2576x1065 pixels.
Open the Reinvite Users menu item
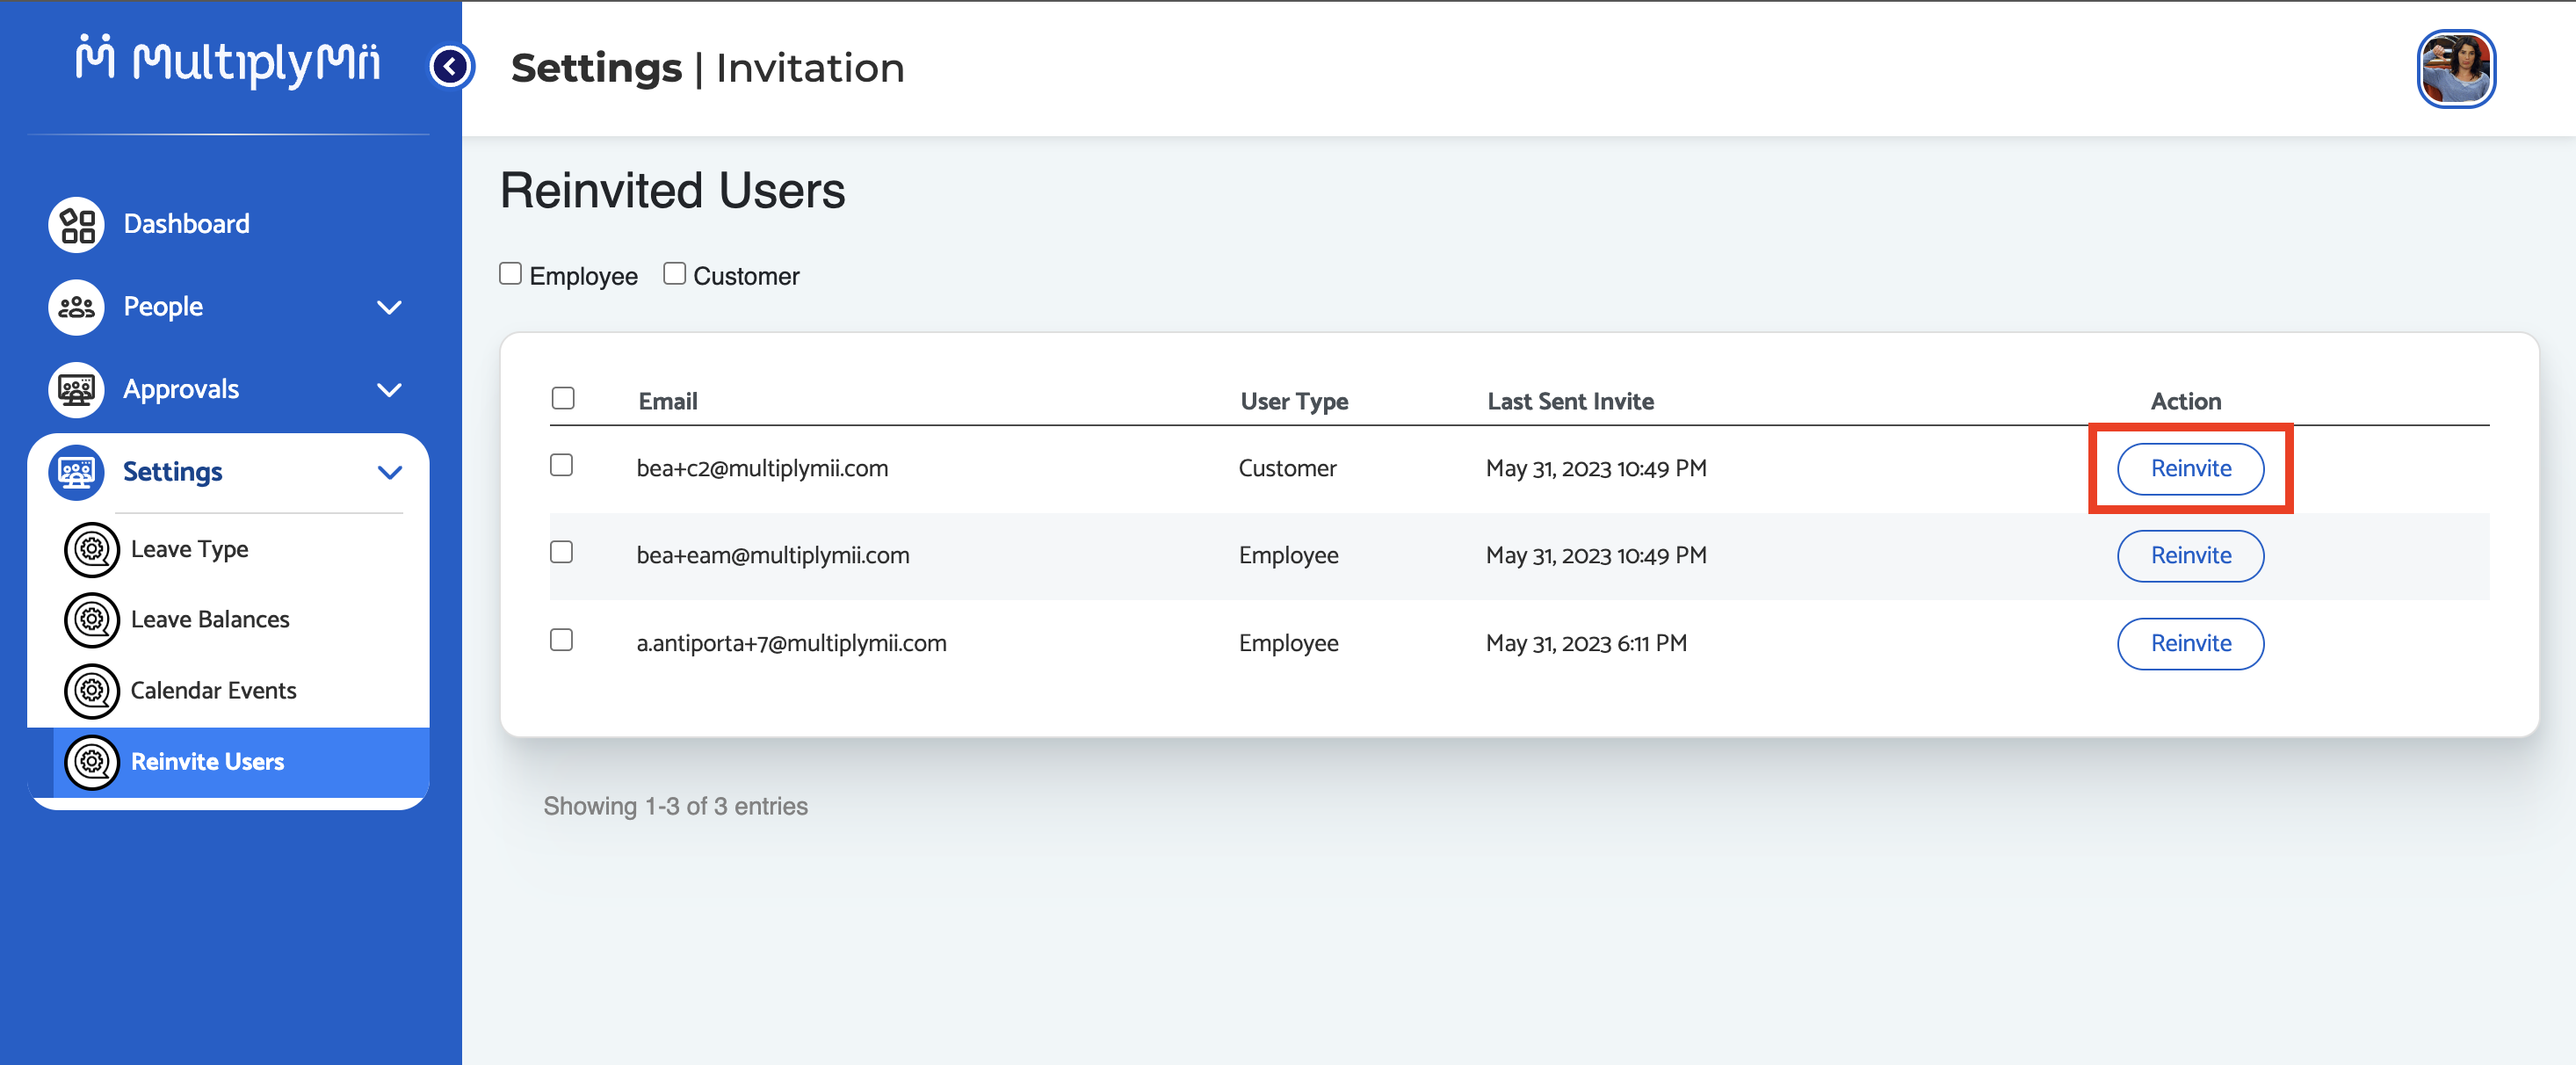click(207, 762)
